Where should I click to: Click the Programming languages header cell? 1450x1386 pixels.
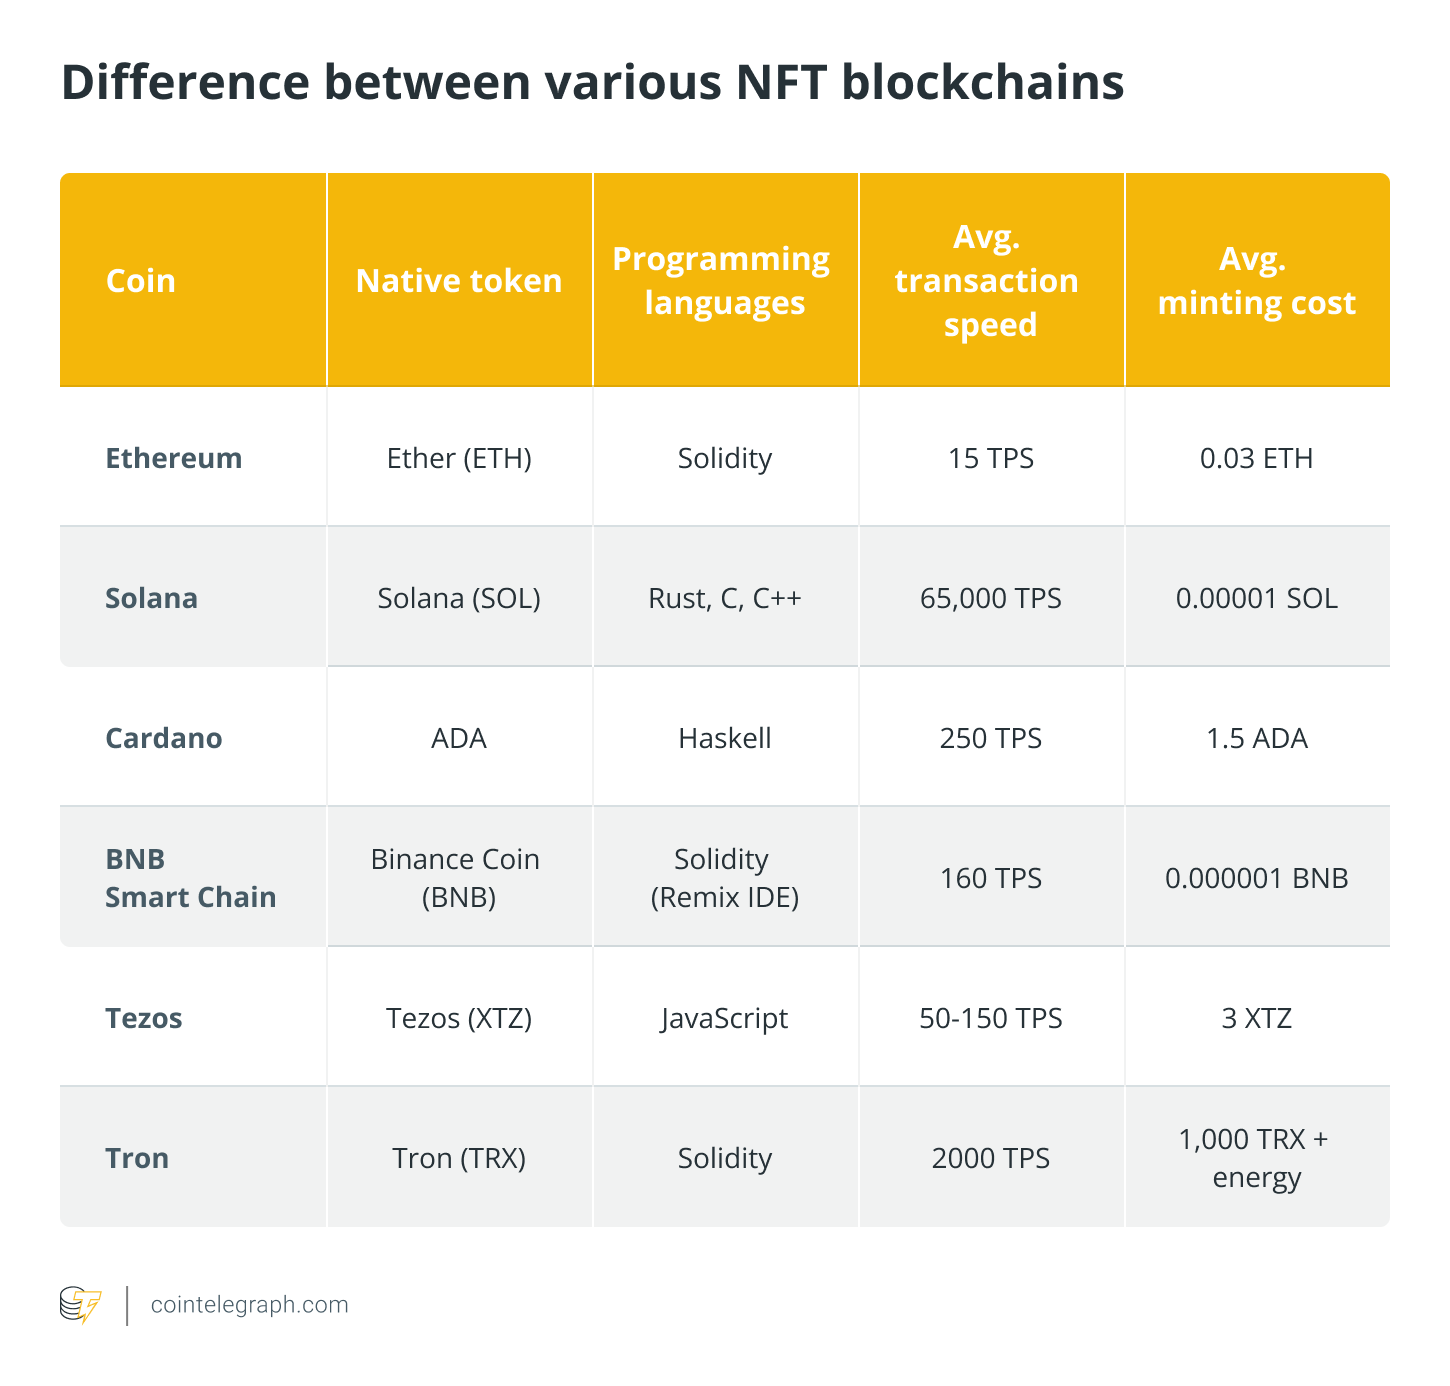point(724,281)
